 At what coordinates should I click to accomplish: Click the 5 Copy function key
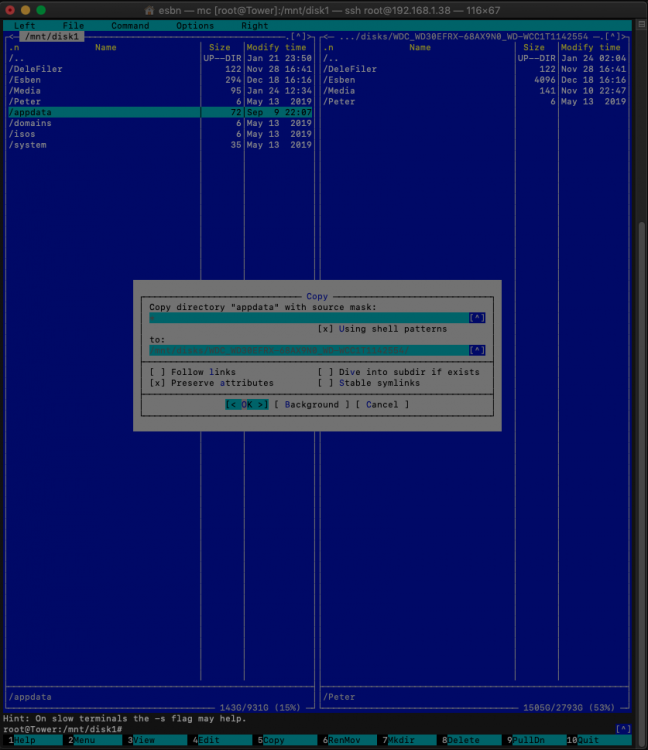point(287,740)
